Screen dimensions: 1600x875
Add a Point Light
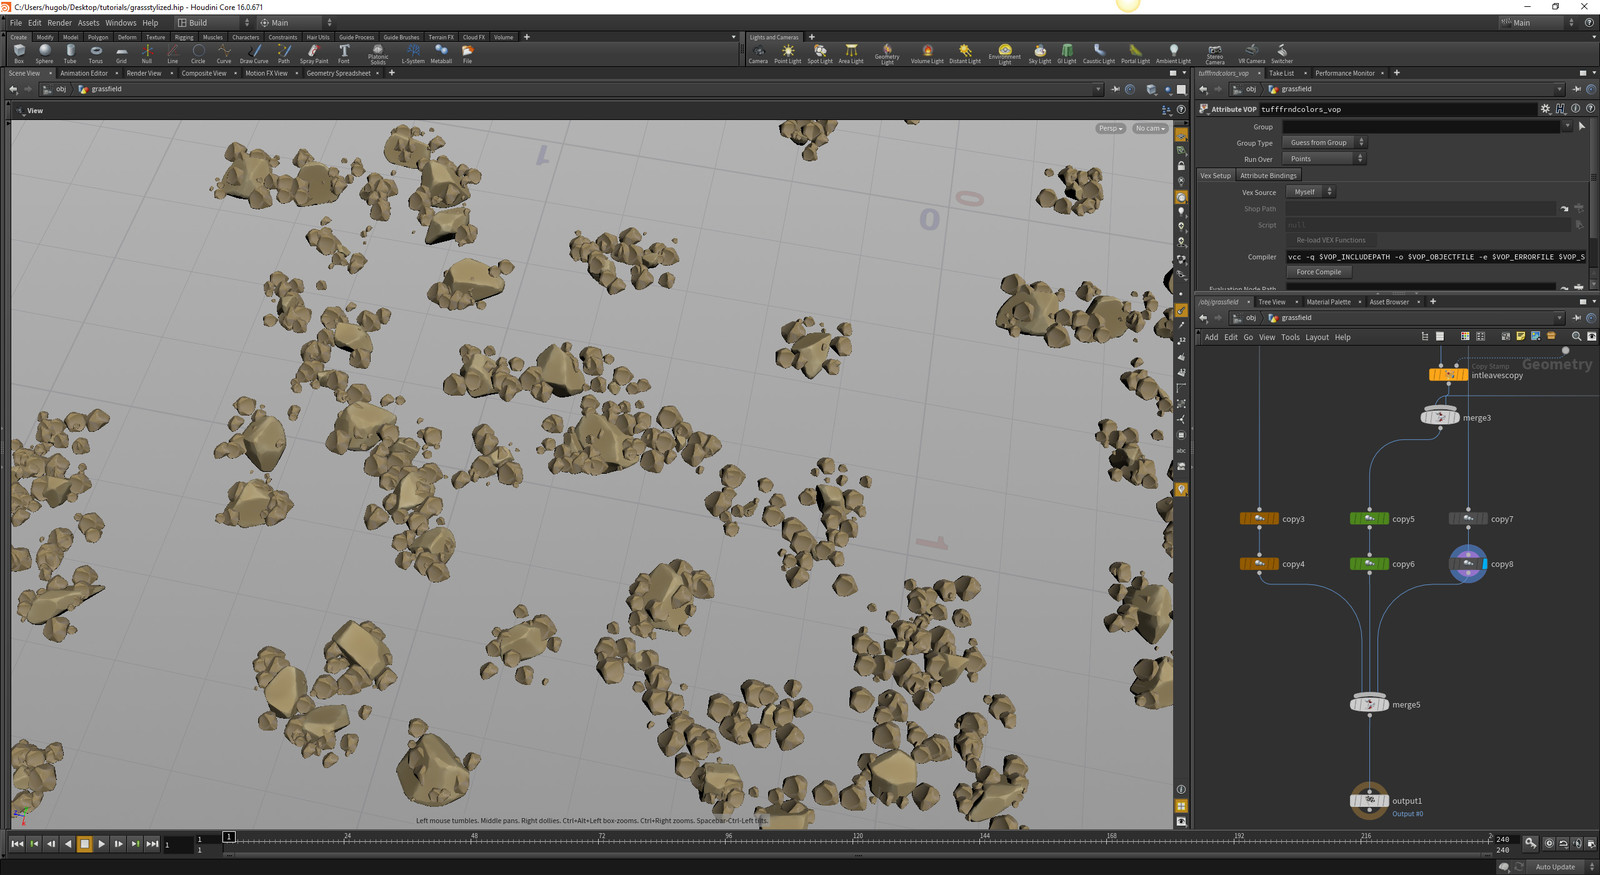coord(788,53)
